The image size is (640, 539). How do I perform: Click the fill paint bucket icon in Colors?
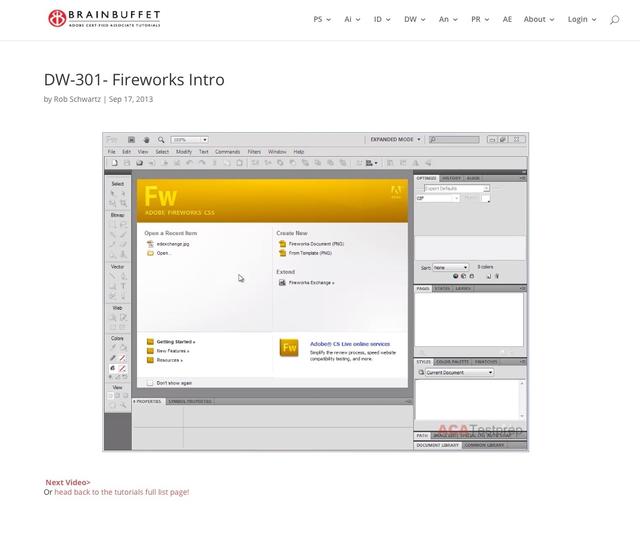pyautogui.click(x=113, y=368)
